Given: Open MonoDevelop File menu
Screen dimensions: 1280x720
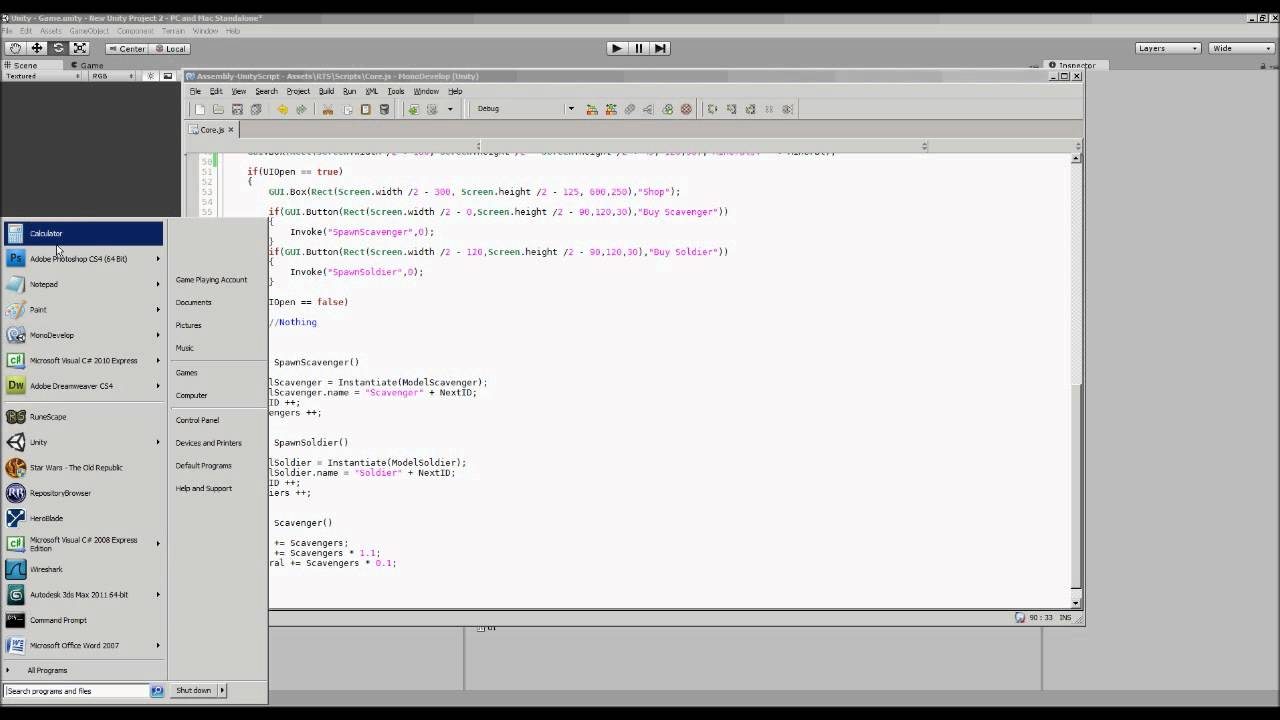Looking at the screenshot, I should click(x=195, y=91).
